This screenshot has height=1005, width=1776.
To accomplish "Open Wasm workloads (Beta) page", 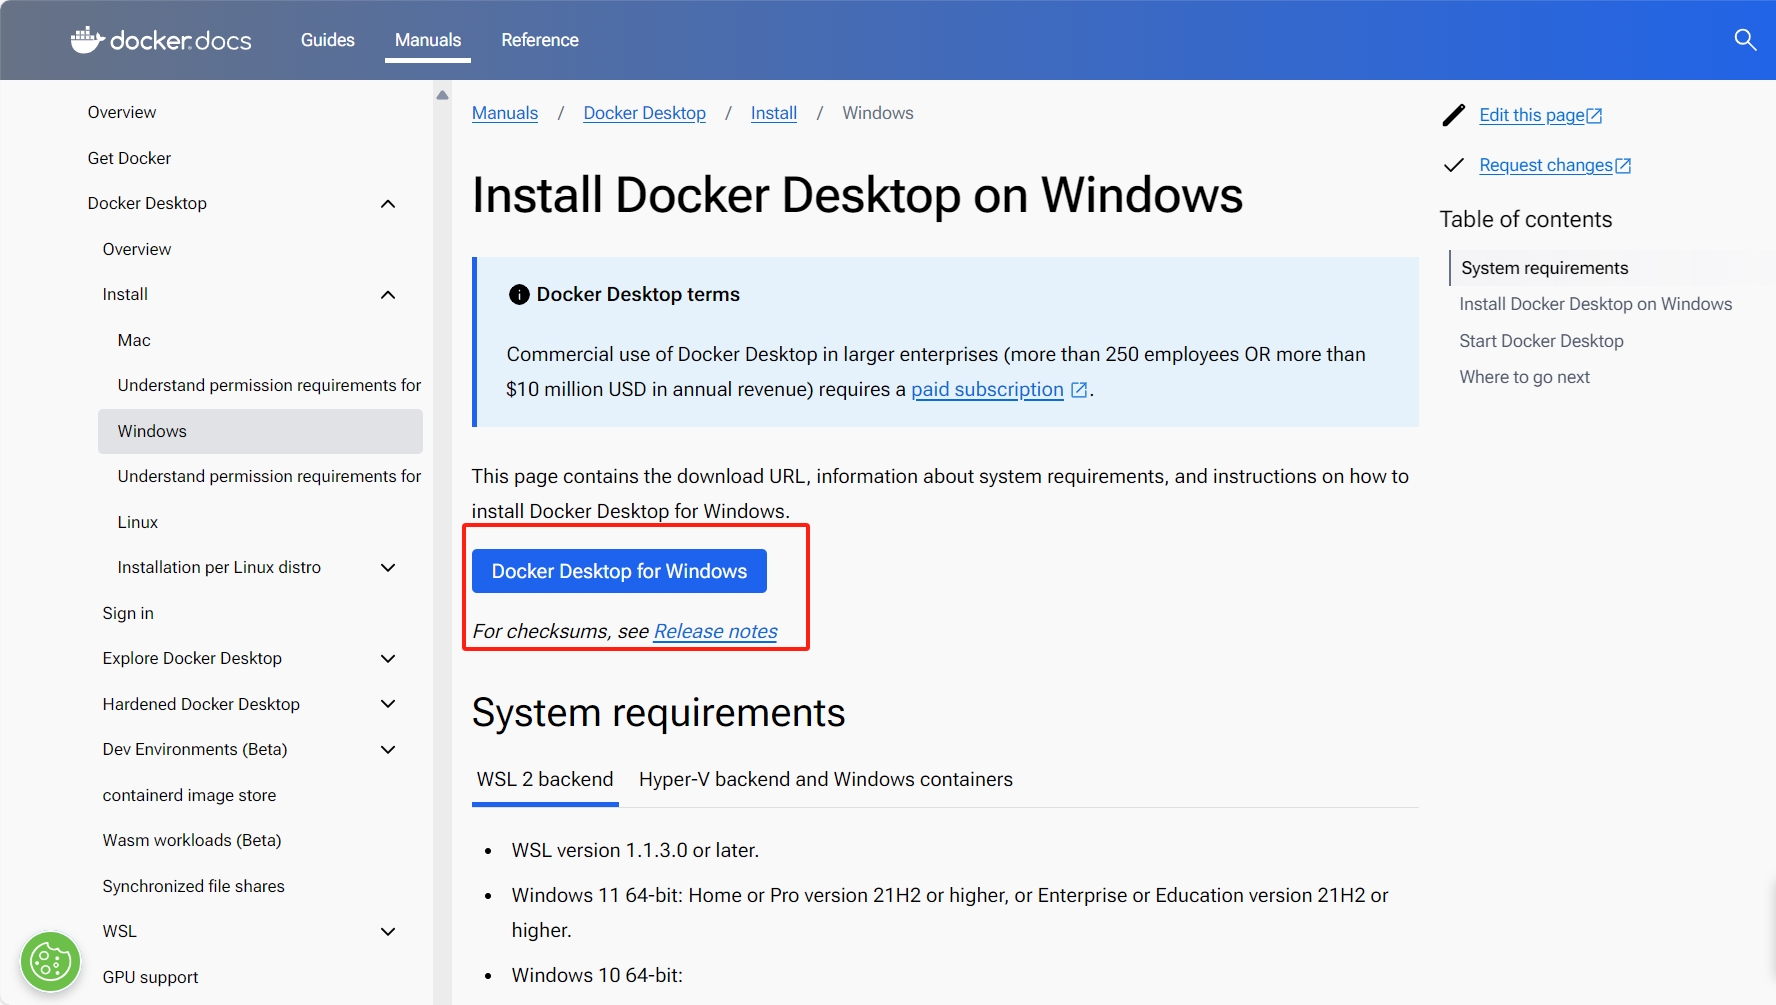I will click(x=192, y=840).
